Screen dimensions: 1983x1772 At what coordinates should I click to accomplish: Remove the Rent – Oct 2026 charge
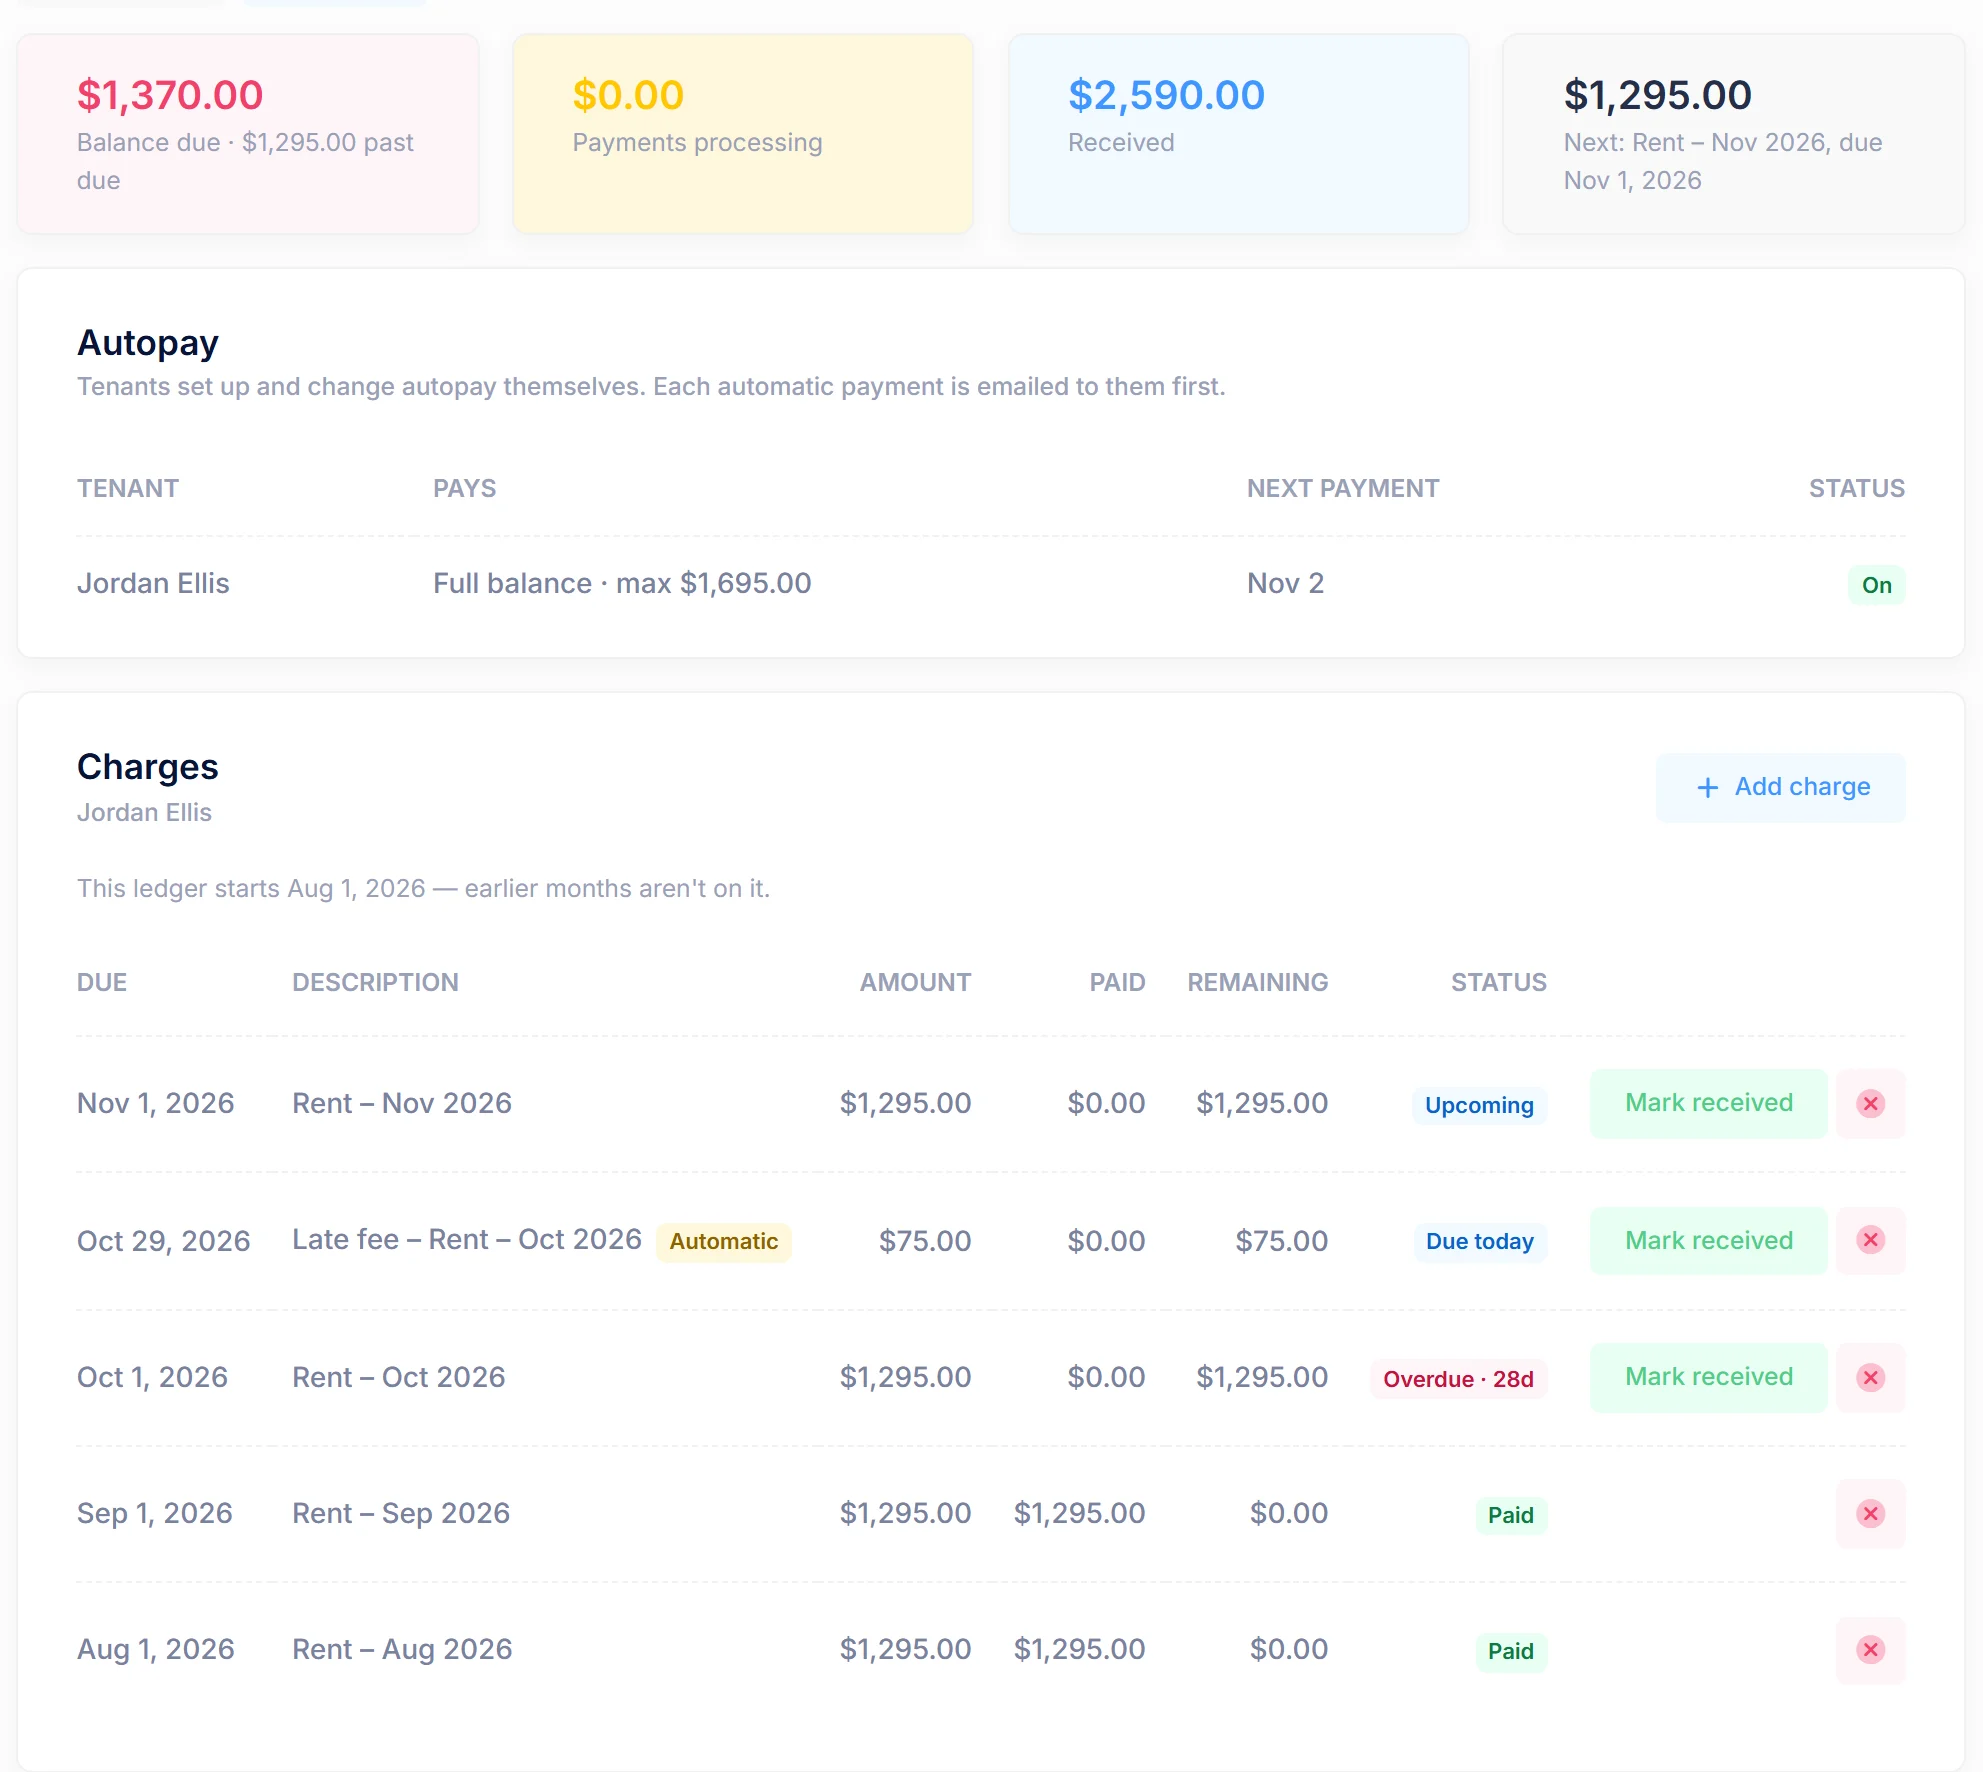point(1870,1377)
